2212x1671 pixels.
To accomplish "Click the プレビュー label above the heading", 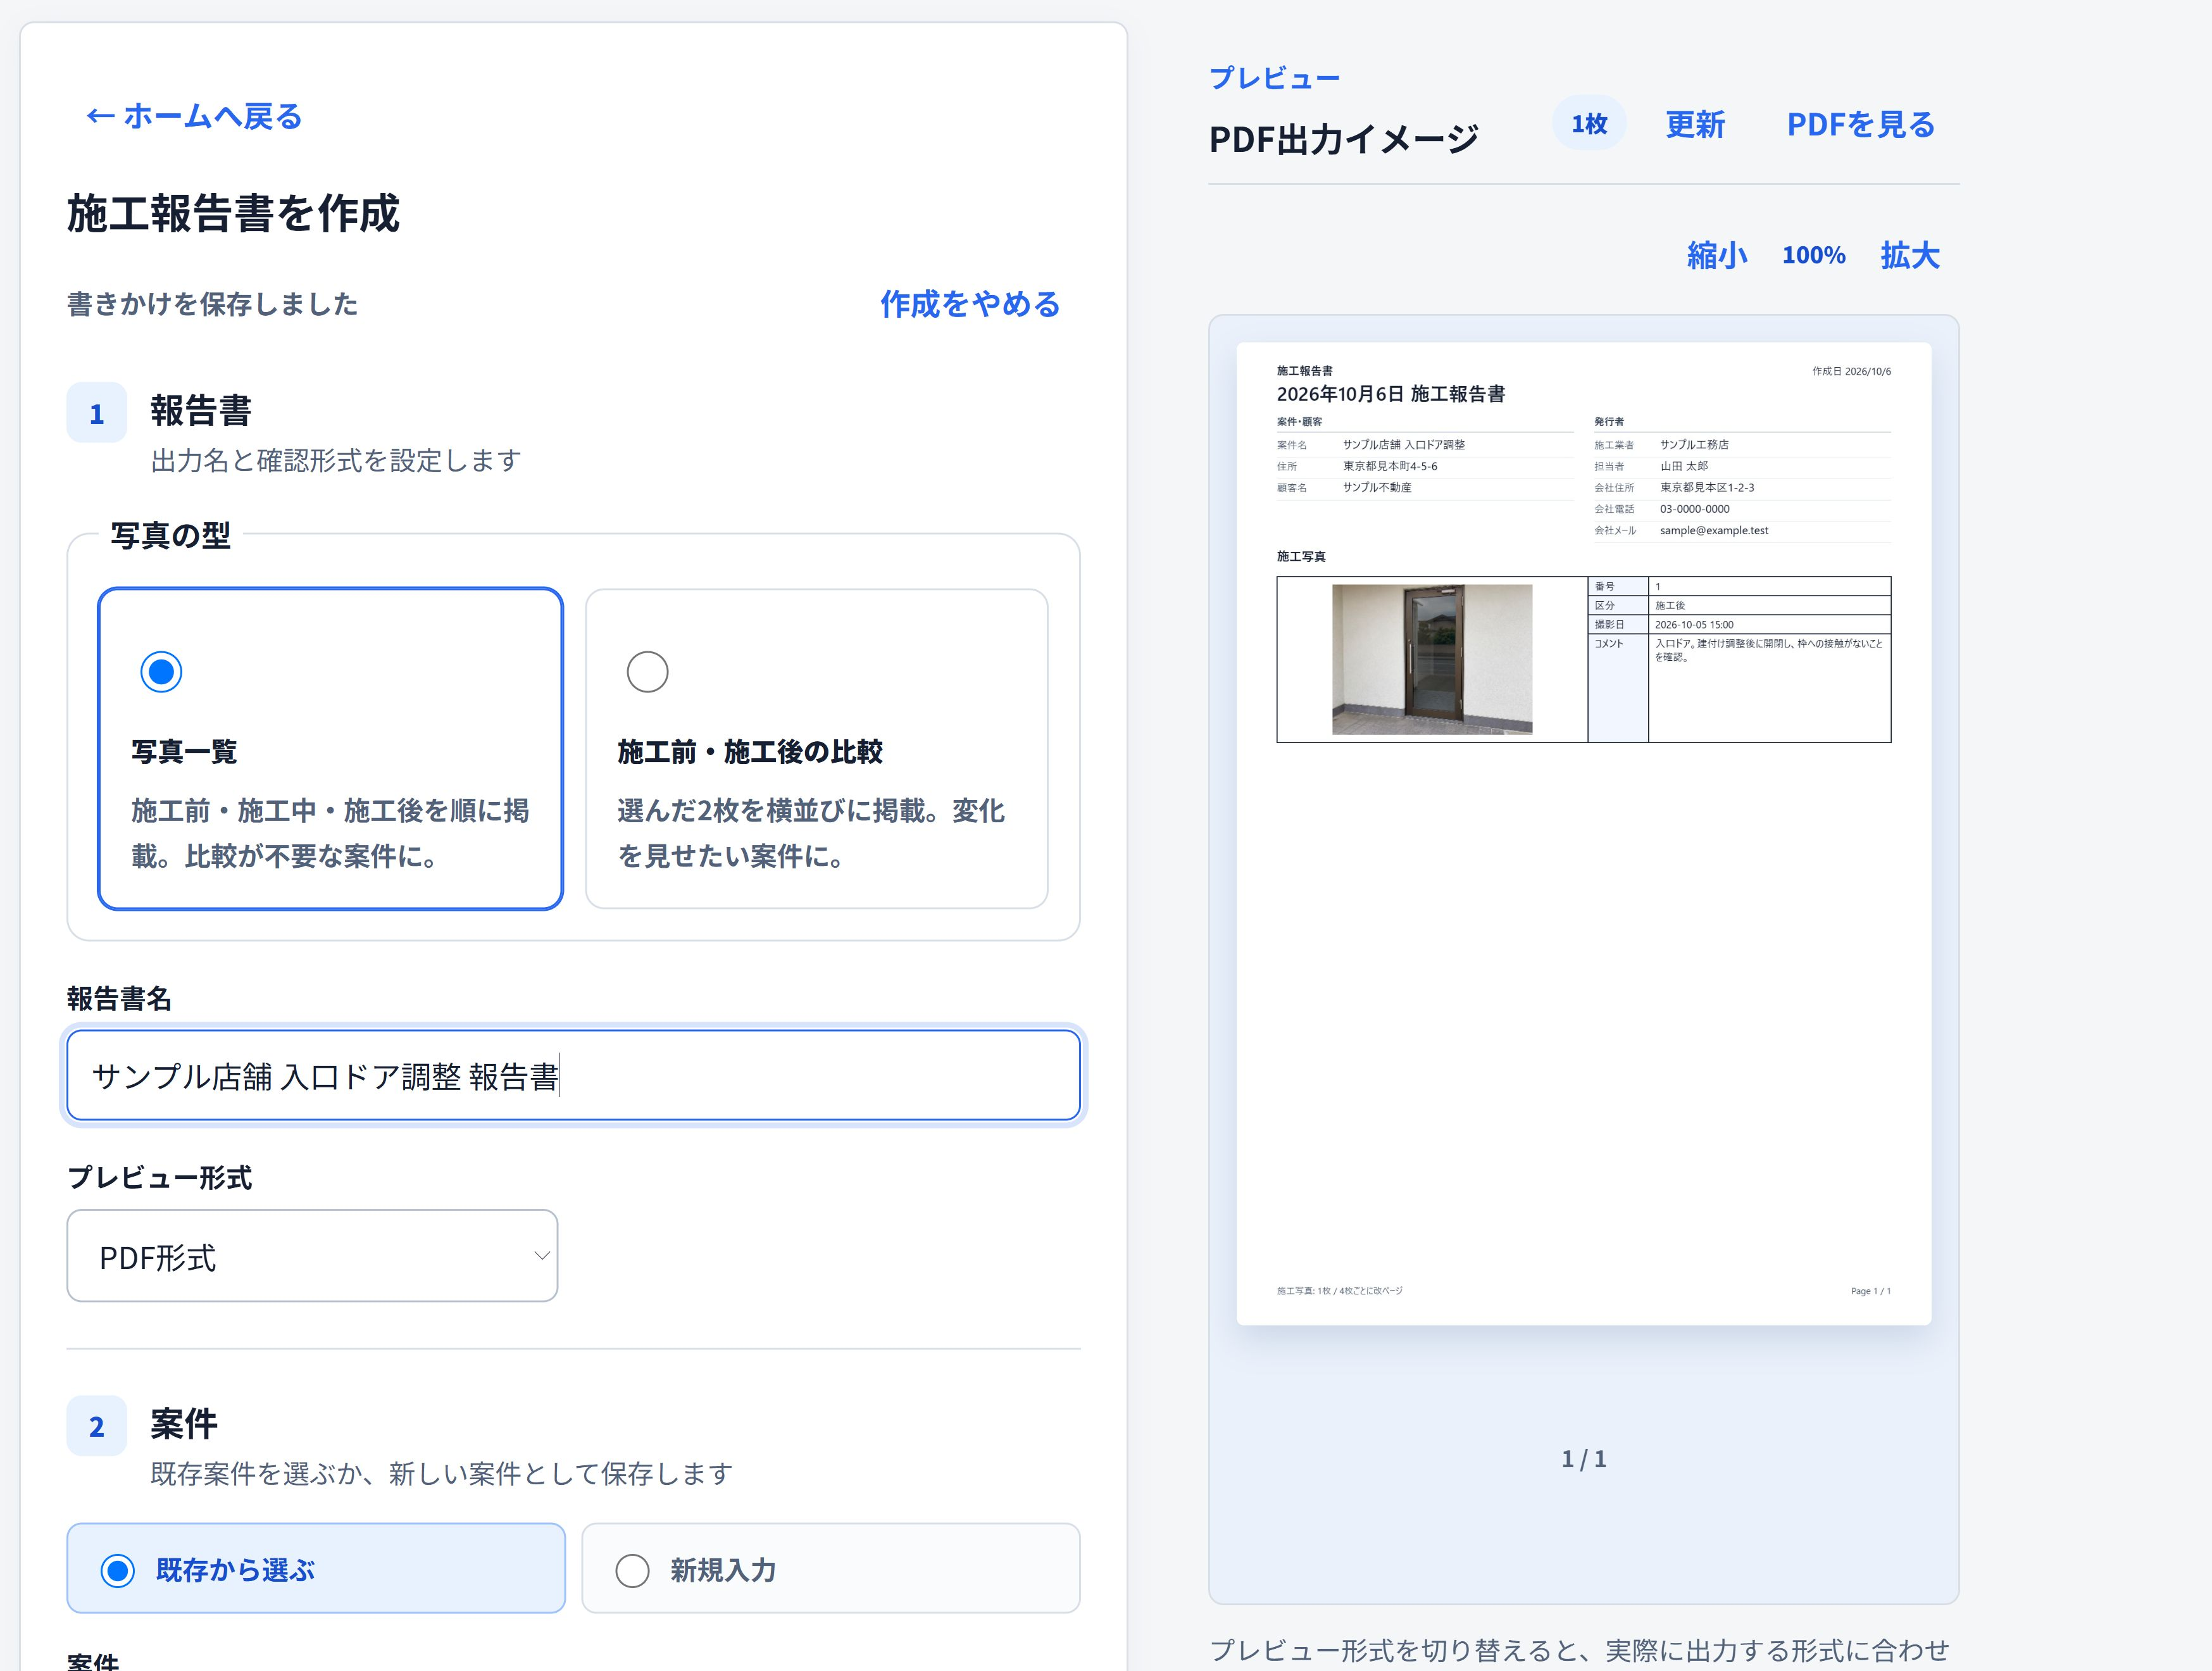I will coord(1274,78).
